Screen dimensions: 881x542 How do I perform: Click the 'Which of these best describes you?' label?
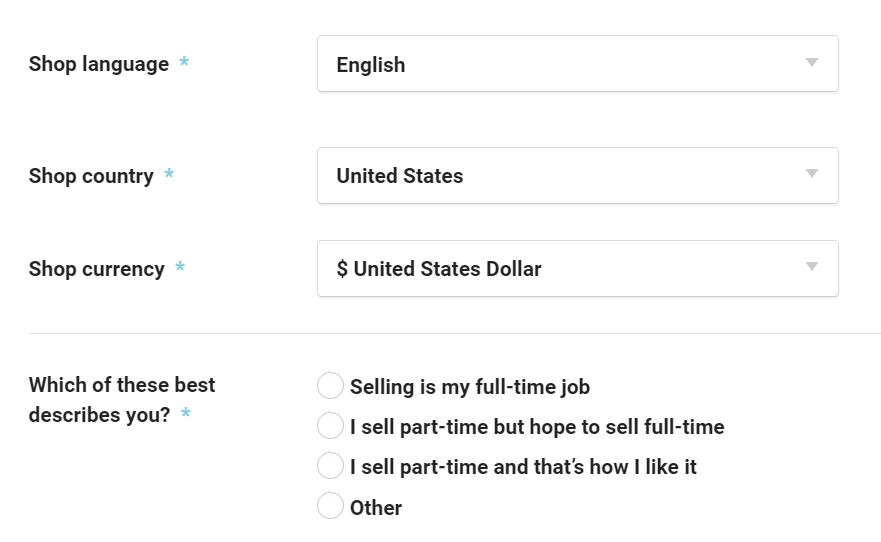pyautogui.click(x=121, y=399)
